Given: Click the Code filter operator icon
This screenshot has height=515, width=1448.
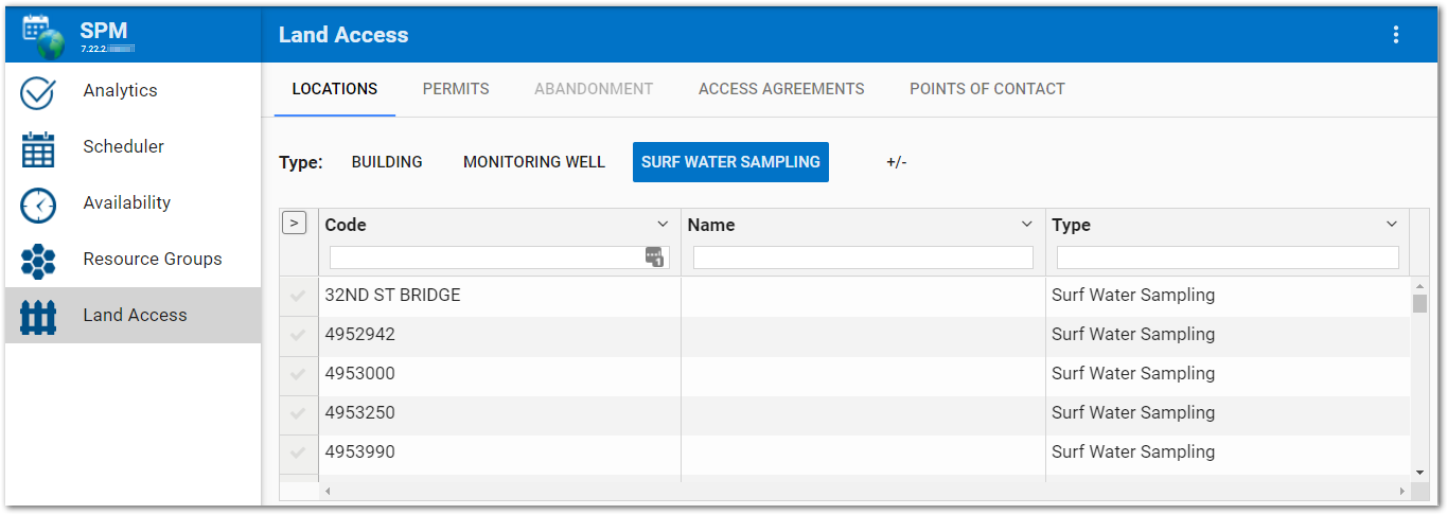Looking at the screenshot, I should pyautogui.click(x=654, y=258).
